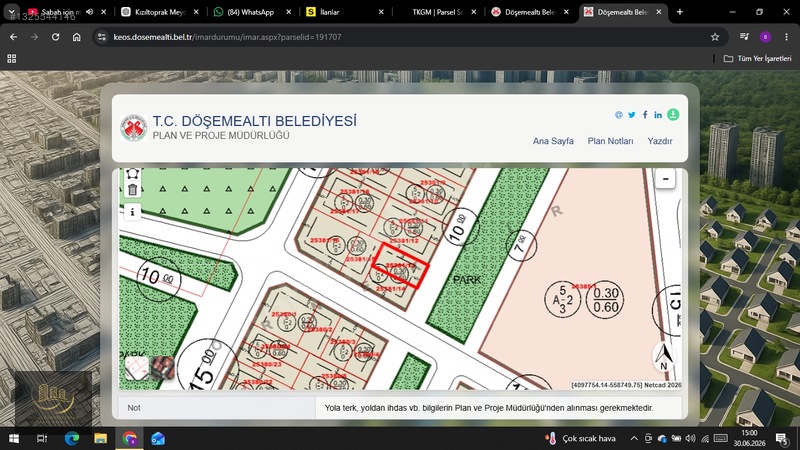Open the apps grid in bookmarks bar
The height and width of the screenshot is (450, 800).
[x=12, y=59]
